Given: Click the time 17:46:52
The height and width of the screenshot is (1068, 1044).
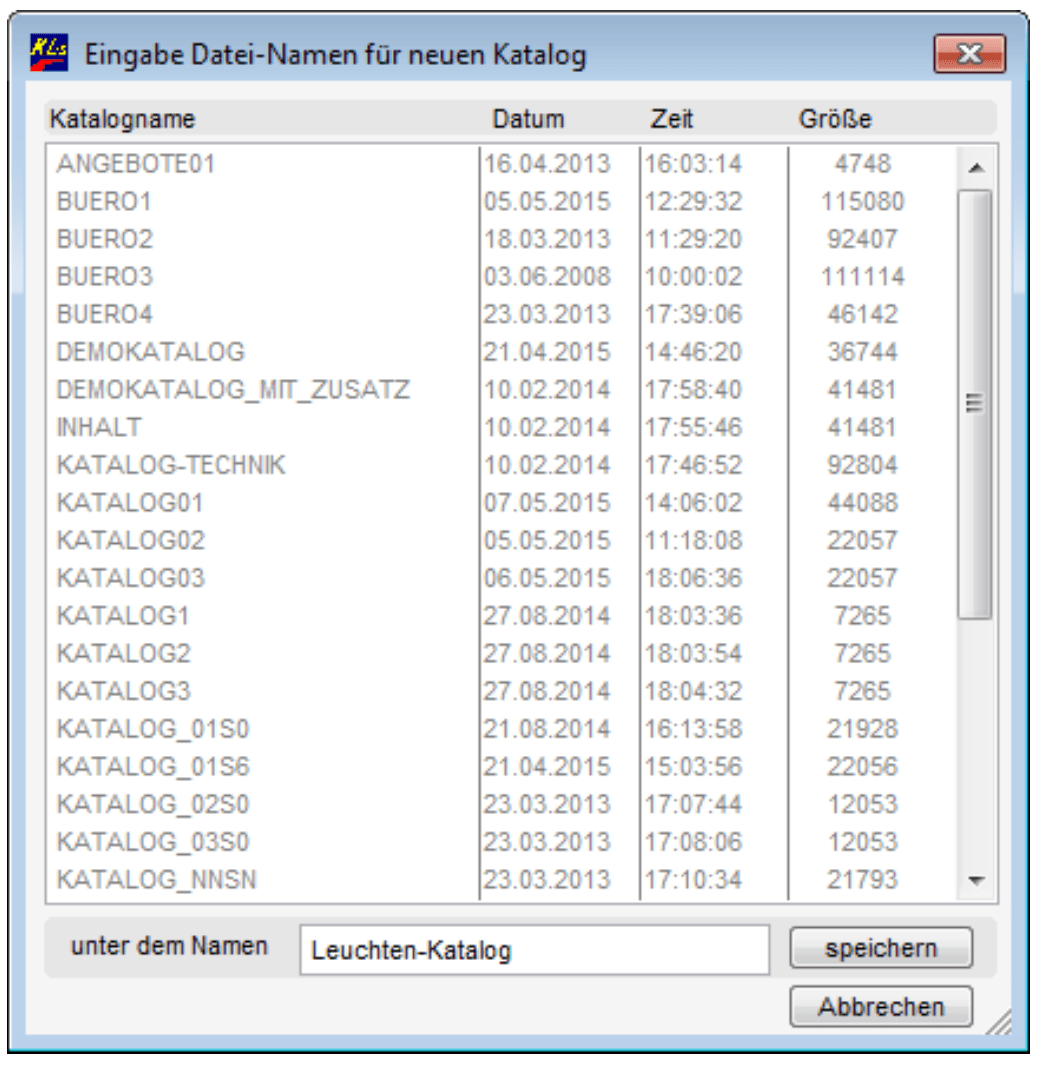Looking at the screenshot, I should click(x=693, y=465).
